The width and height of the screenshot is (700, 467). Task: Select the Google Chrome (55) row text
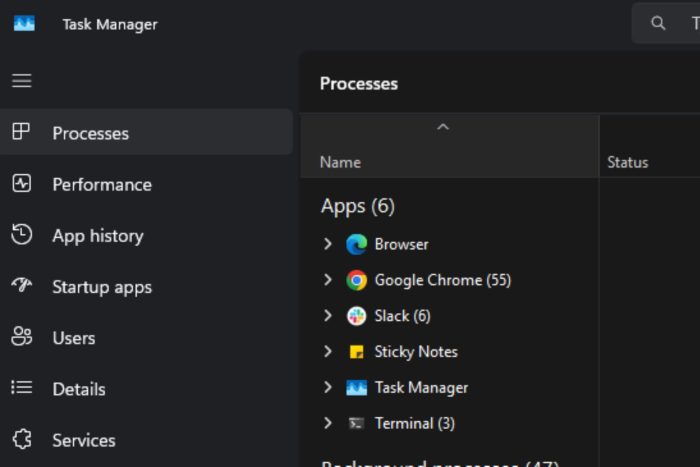443,280
